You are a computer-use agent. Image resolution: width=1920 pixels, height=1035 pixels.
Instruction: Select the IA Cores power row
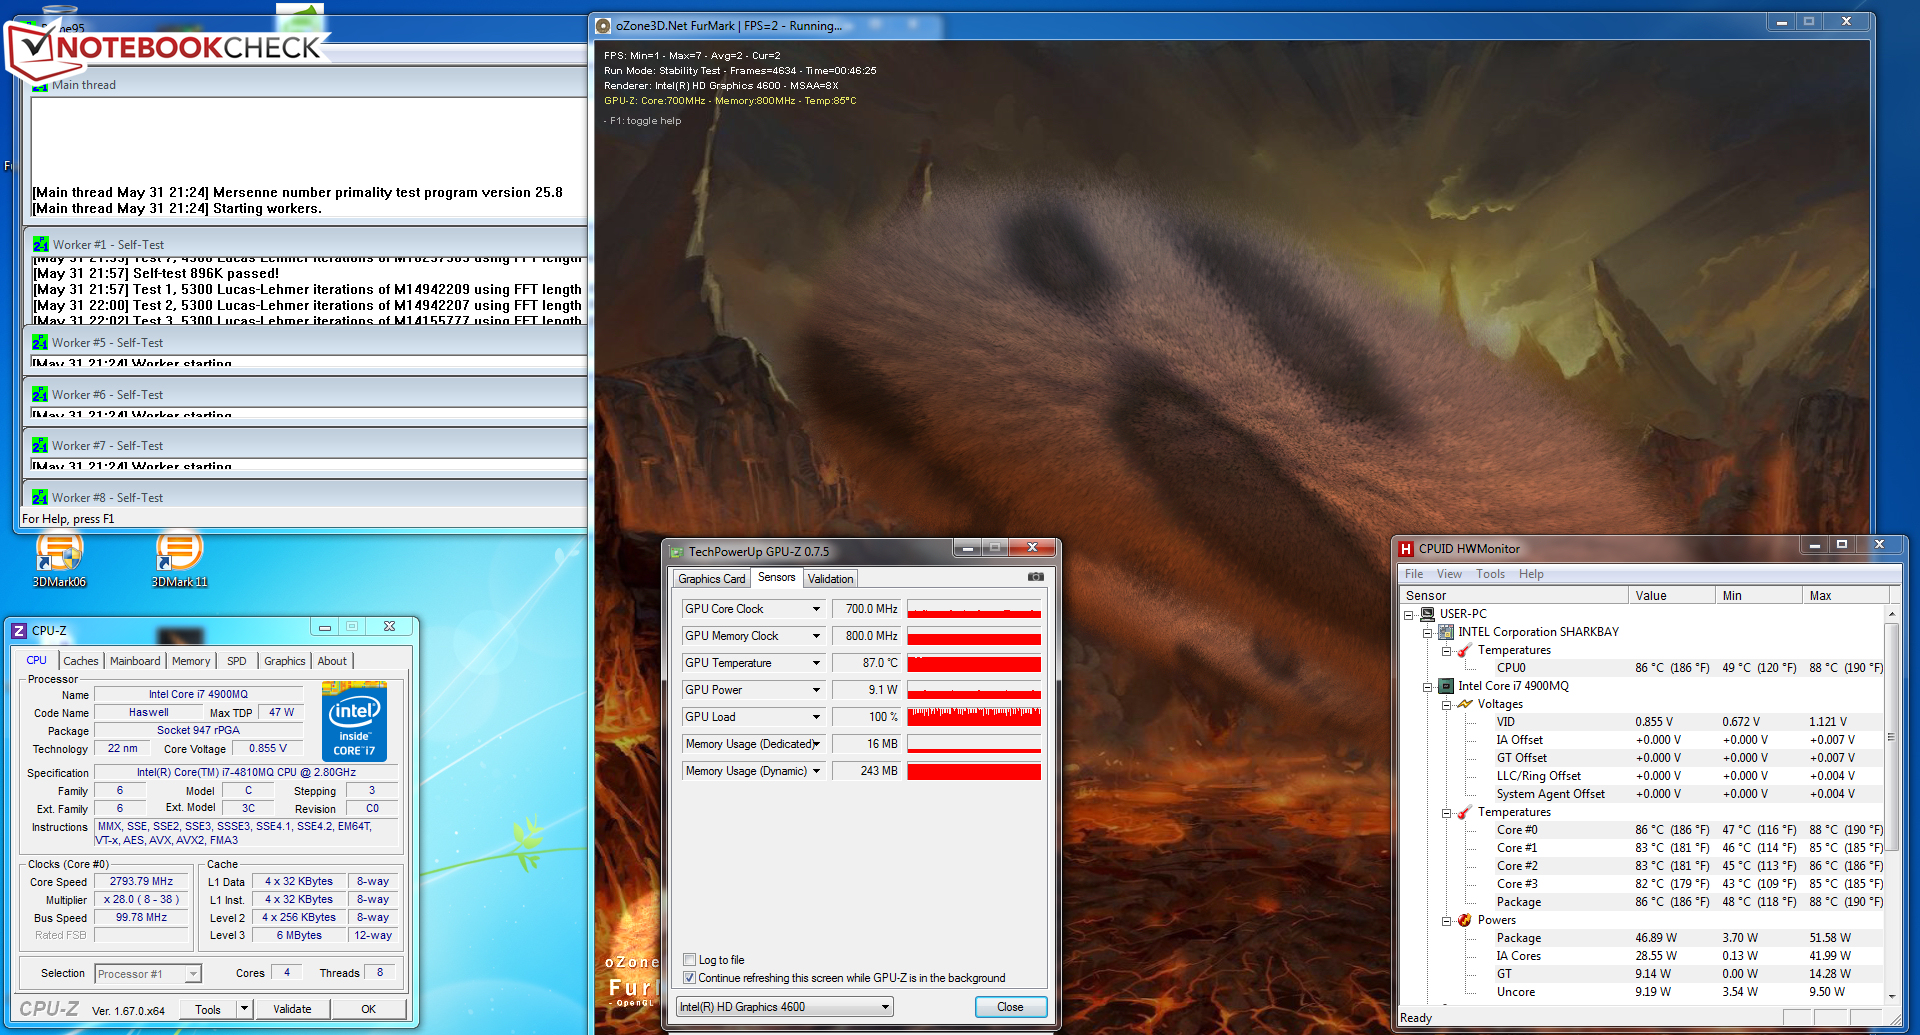tap(1689, 956)
